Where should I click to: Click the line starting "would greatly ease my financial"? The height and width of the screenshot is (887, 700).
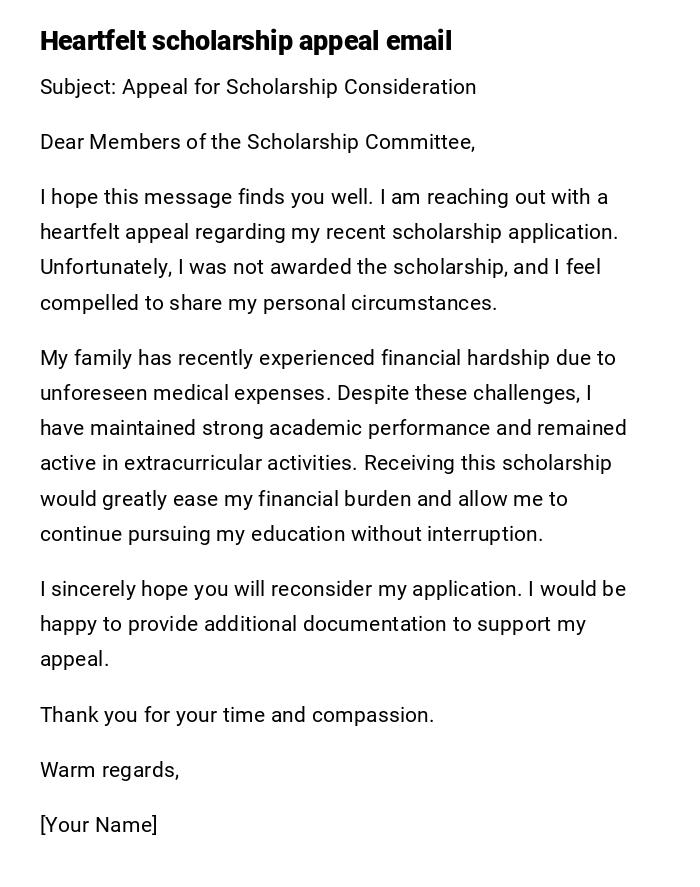(x=304, y=498)
